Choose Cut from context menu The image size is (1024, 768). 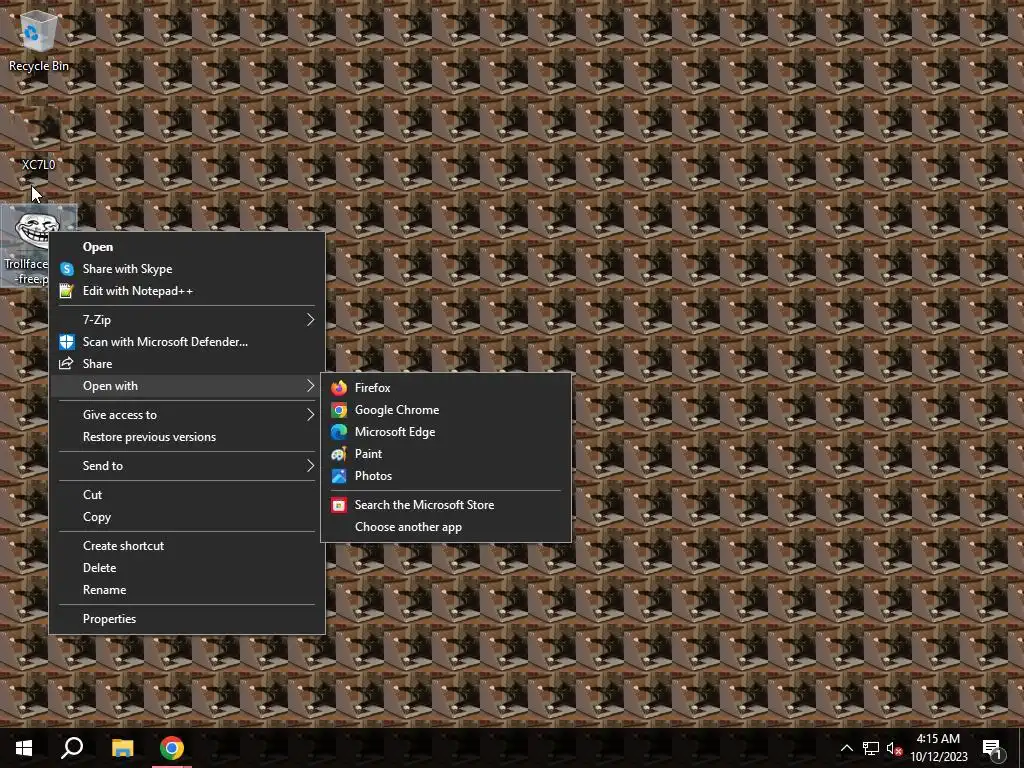187,494
